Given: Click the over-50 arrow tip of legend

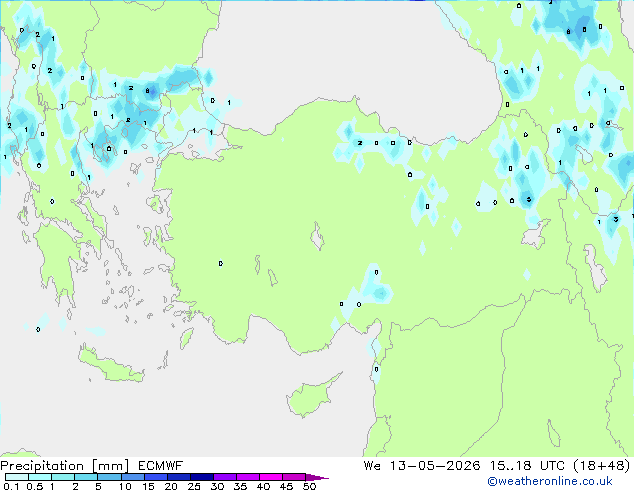Looking at the screenshot, I should [x=317, y=477].
